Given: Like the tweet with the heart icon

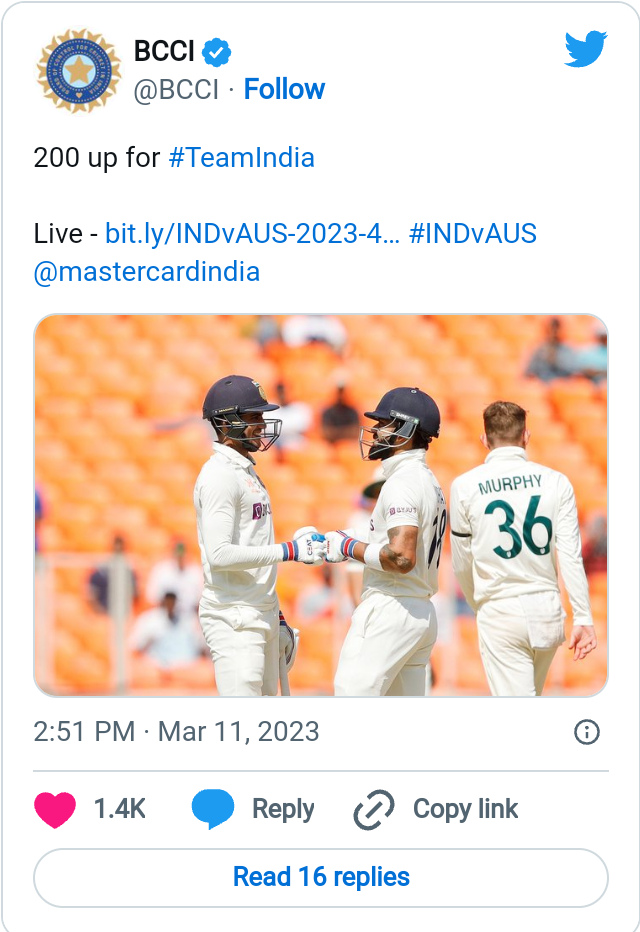Looking at the screenshot, I should point(55,809).
